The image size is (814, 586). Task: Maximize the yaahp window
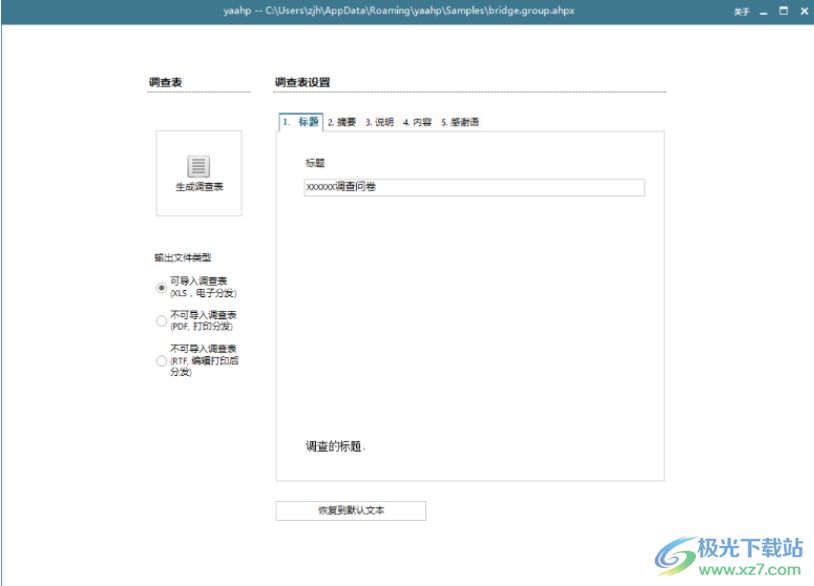[783, 11]
